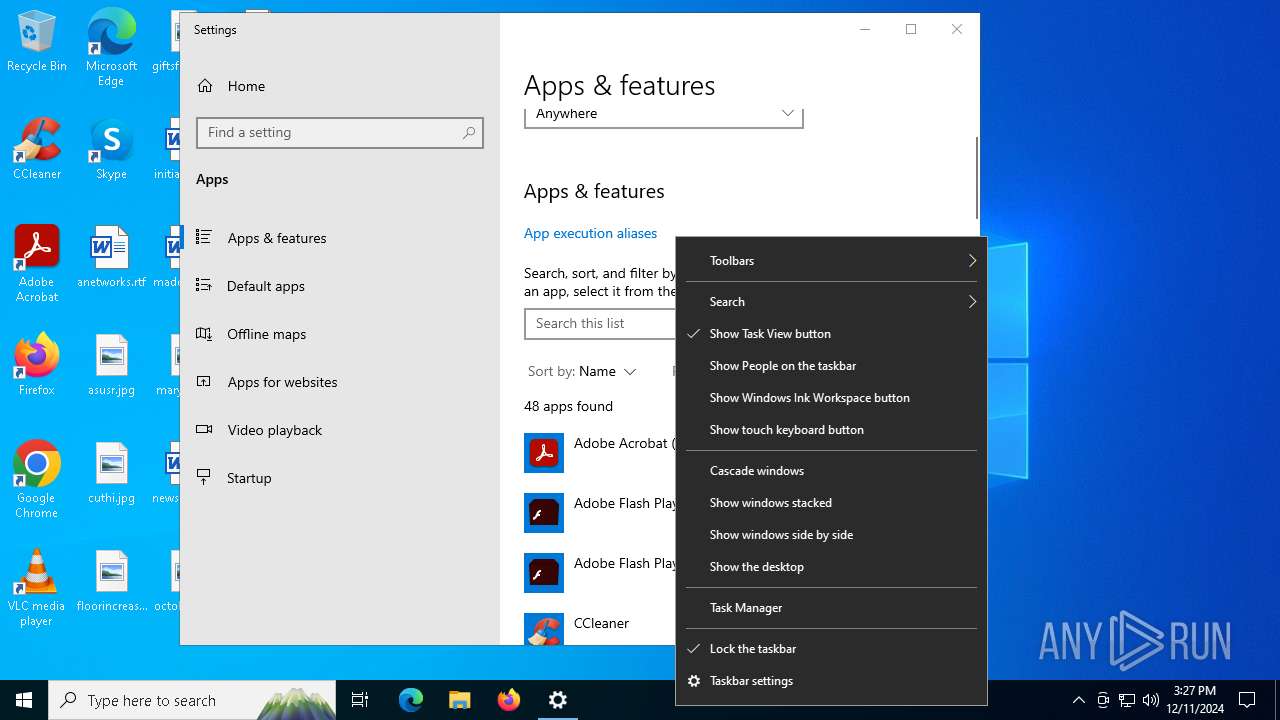This screenshot has width=1280, height=720.
Task: Click the CCleaner app icon in list
Action: tap(544, 629)
